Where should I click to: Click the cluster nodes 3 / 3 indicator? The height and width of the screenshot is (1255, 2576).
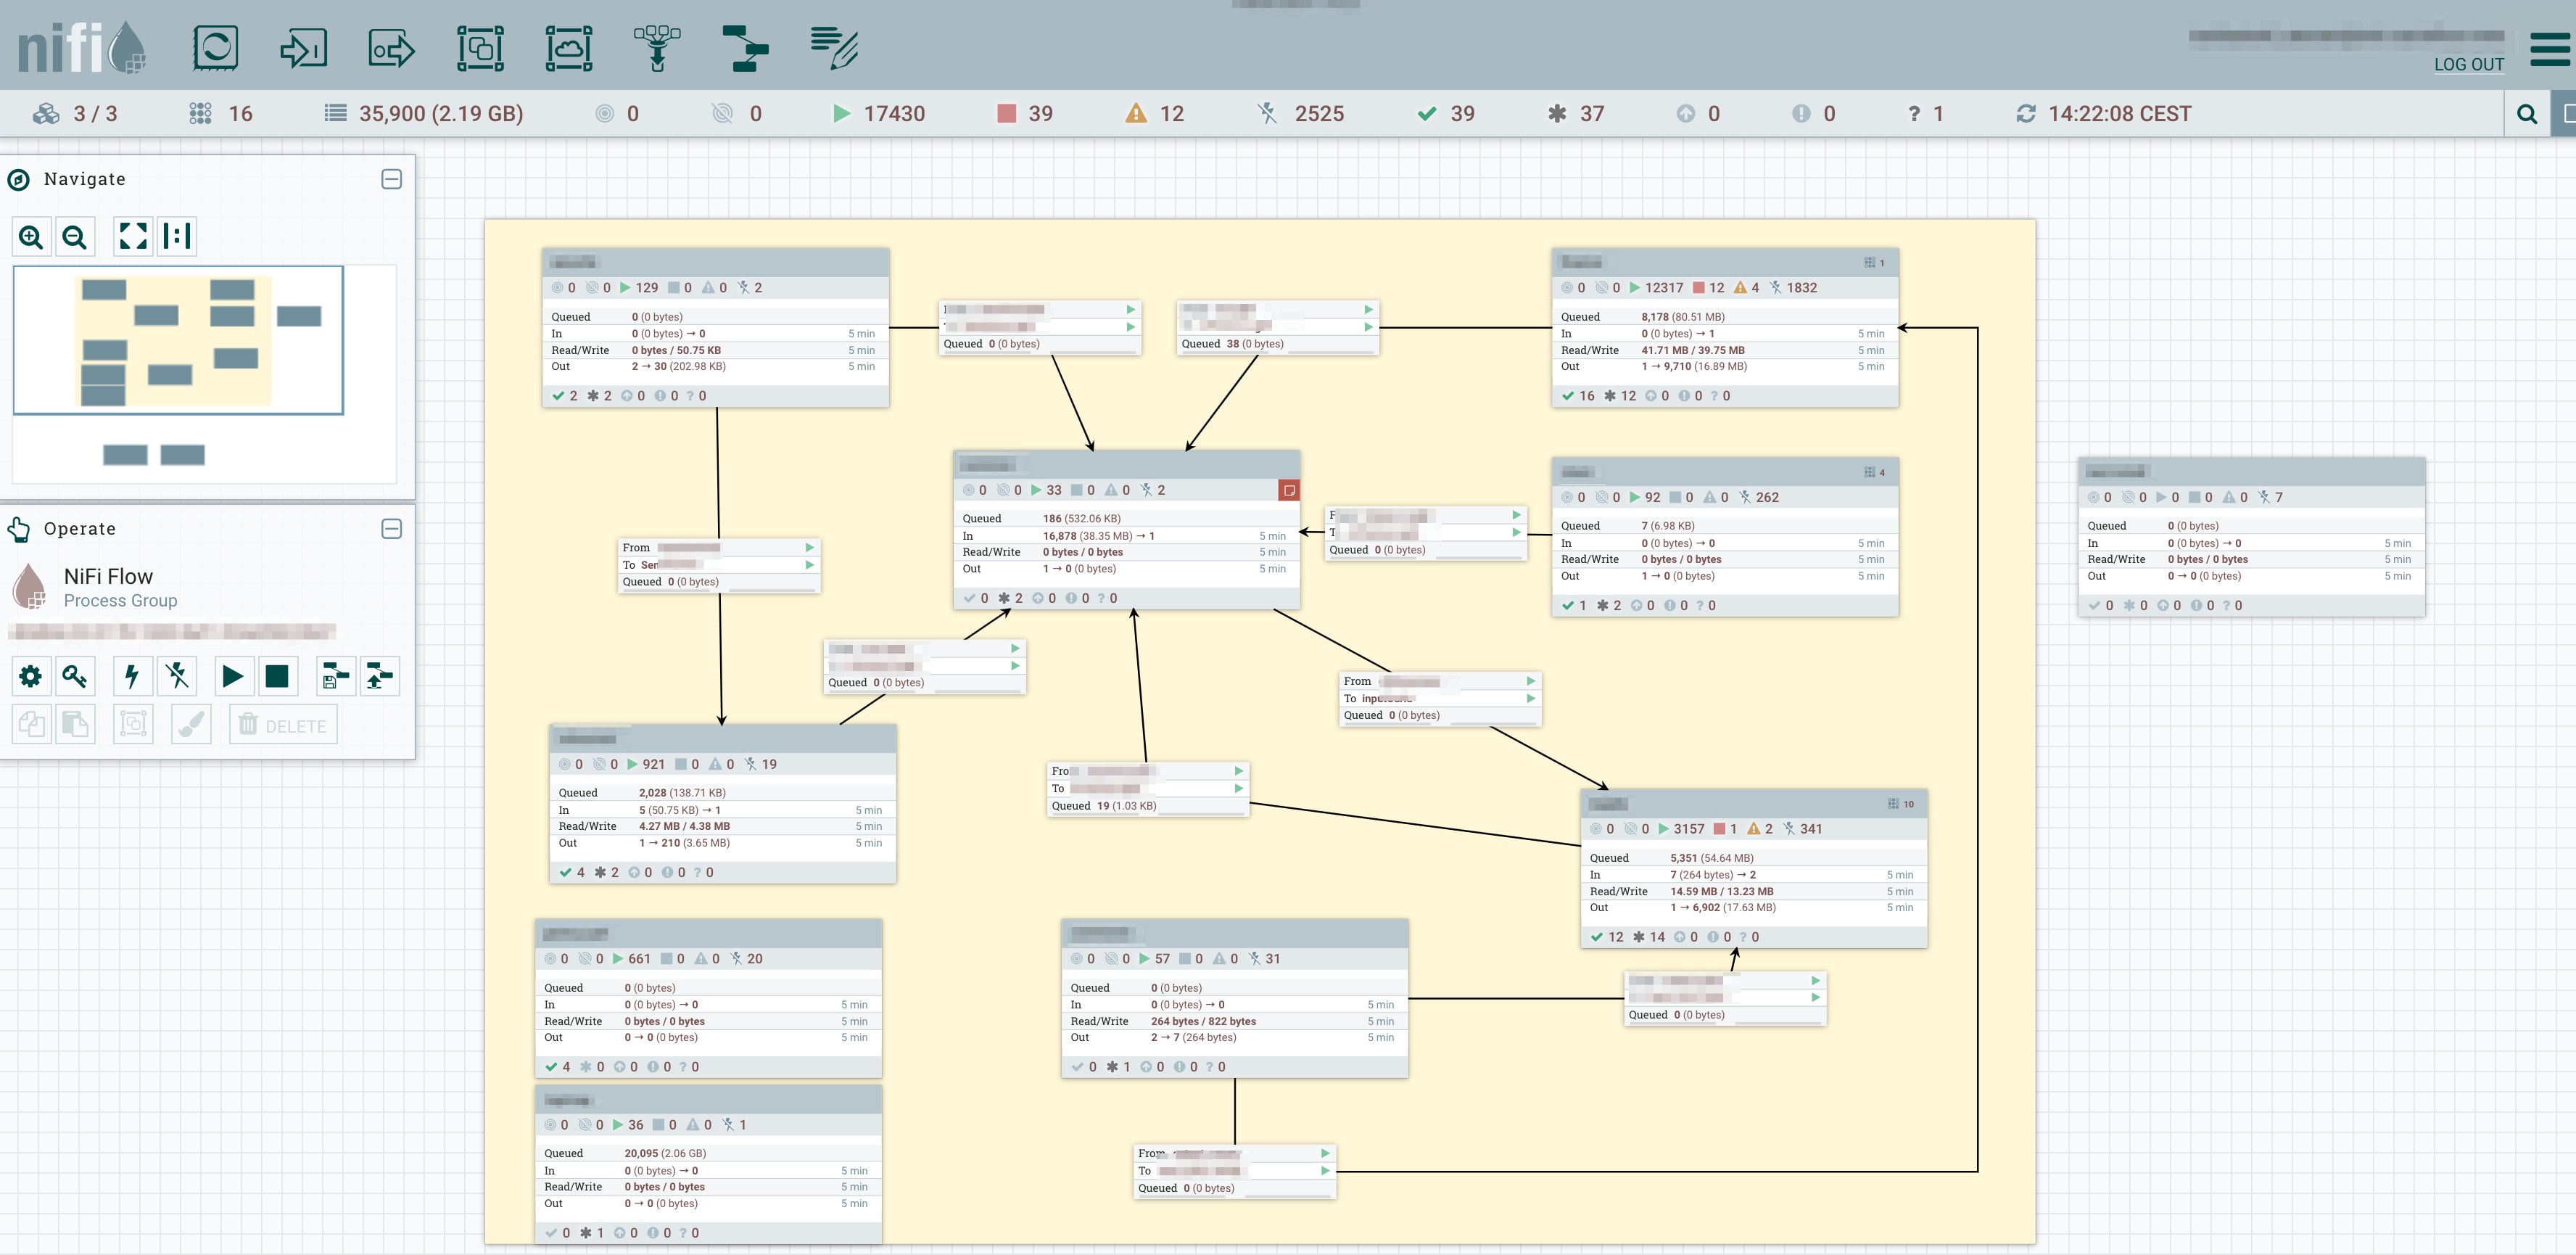tap(75, 114)
